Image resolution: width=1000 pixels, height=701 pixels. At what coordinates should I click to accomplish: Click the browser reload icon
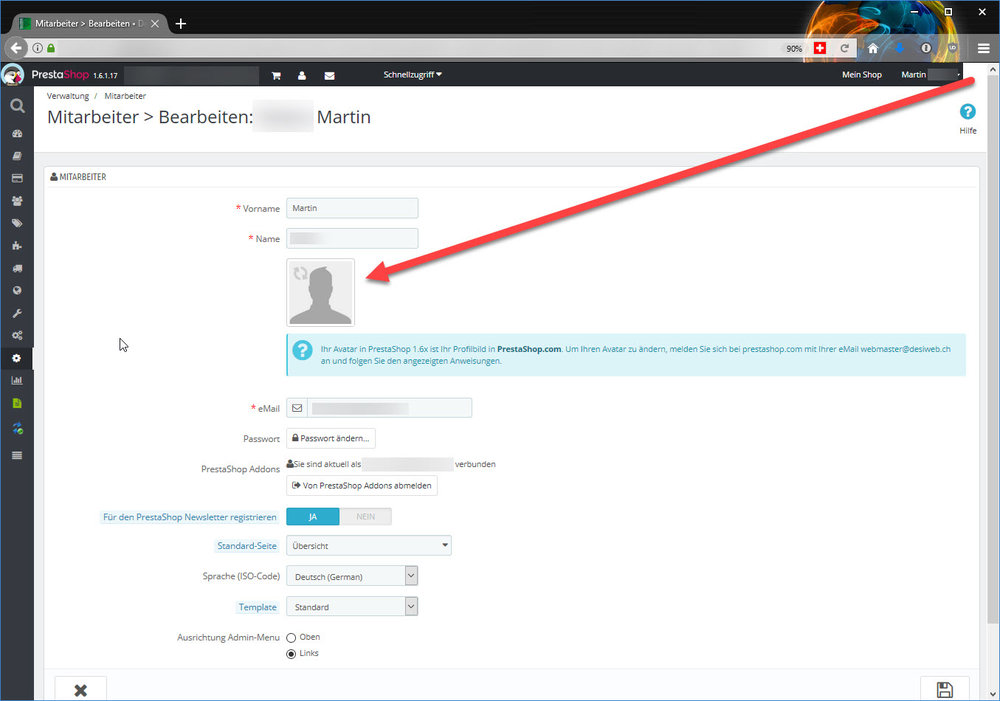click(844, 48)
